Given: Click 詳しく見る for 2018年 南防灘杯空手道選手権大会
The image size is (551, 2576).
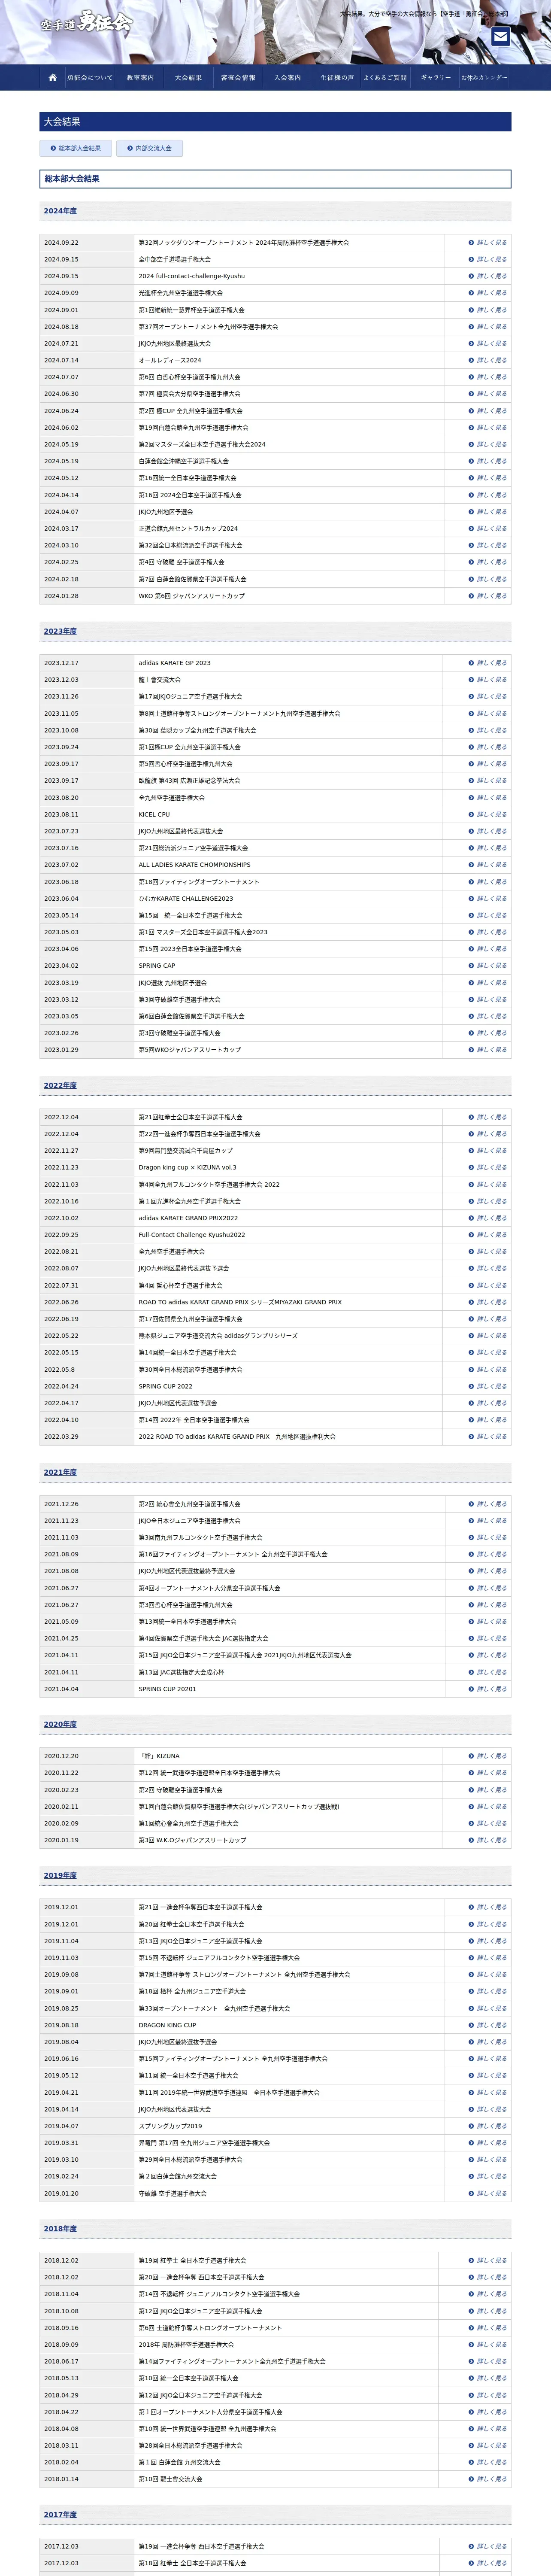Looking at the screenshot, I should 488,2344.
